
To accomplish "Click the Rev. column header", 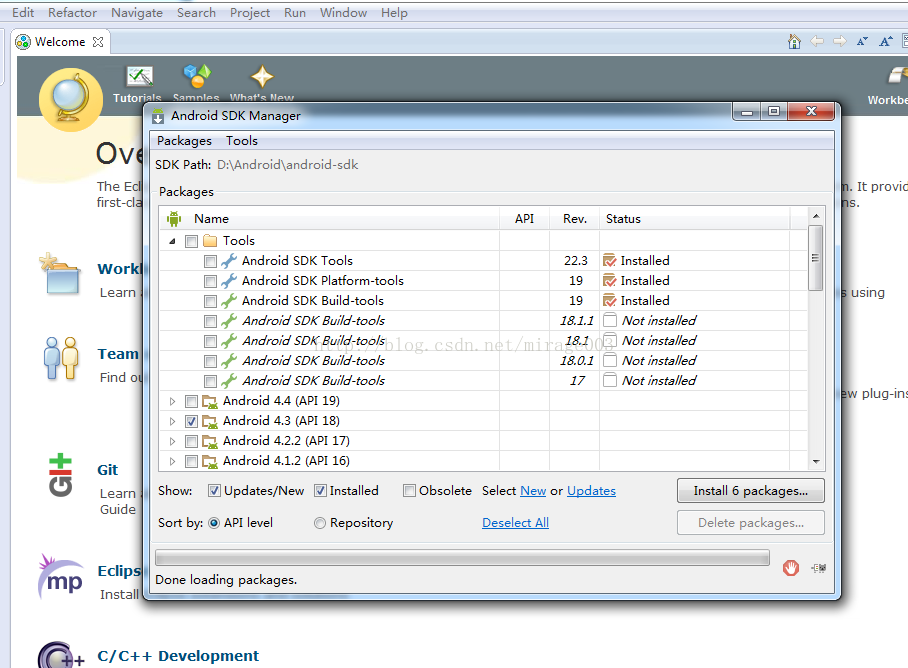I will (574, 219).
